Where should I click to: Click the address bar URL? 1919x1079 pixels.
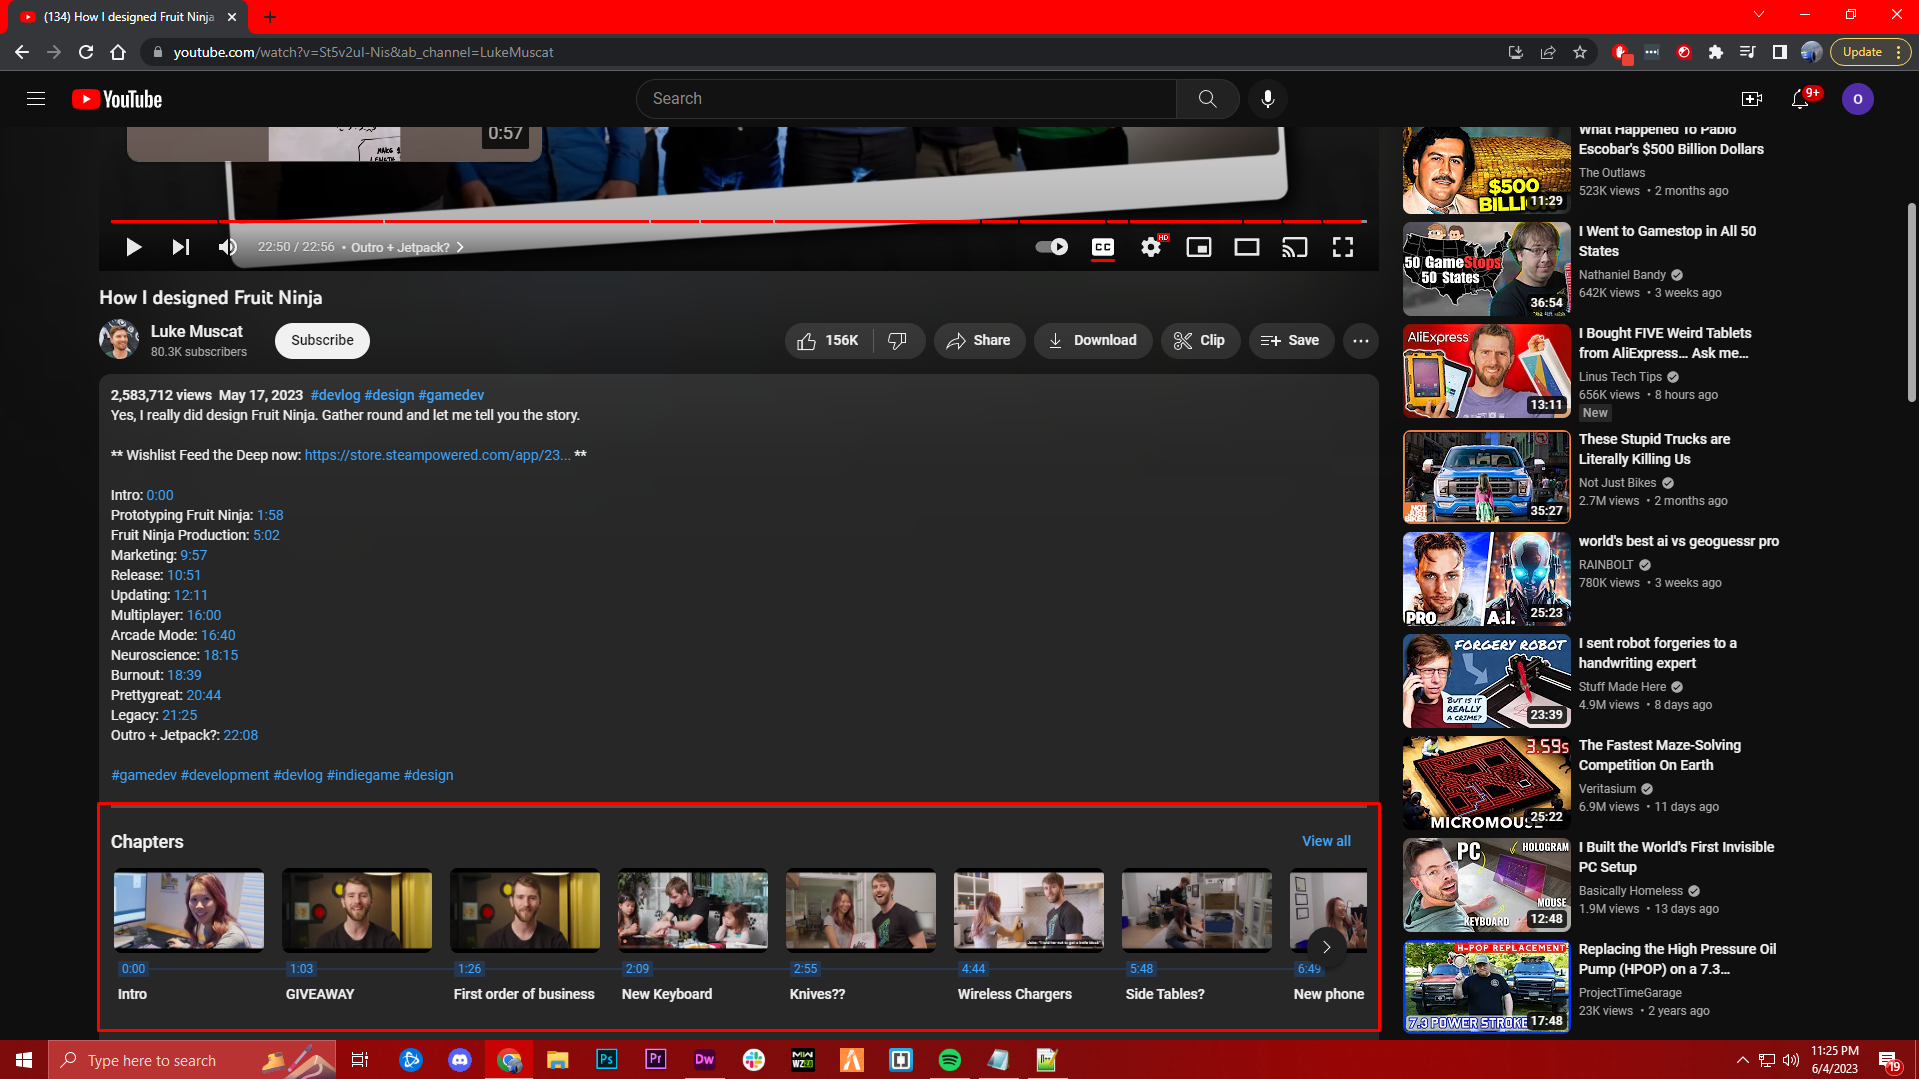363,52
